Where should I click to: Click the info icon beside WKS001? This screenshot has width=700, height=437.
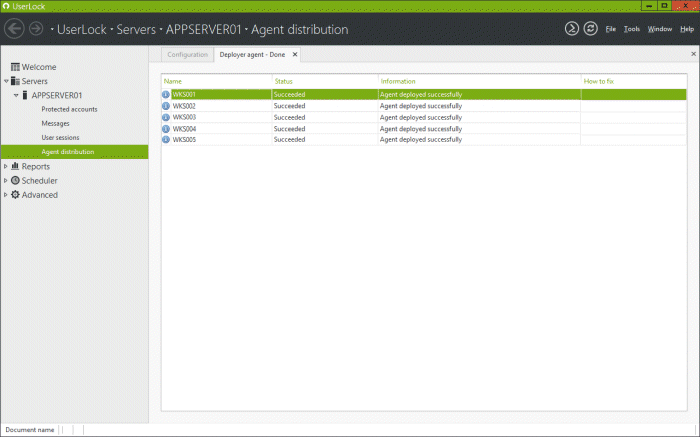(x=166, y=95)
